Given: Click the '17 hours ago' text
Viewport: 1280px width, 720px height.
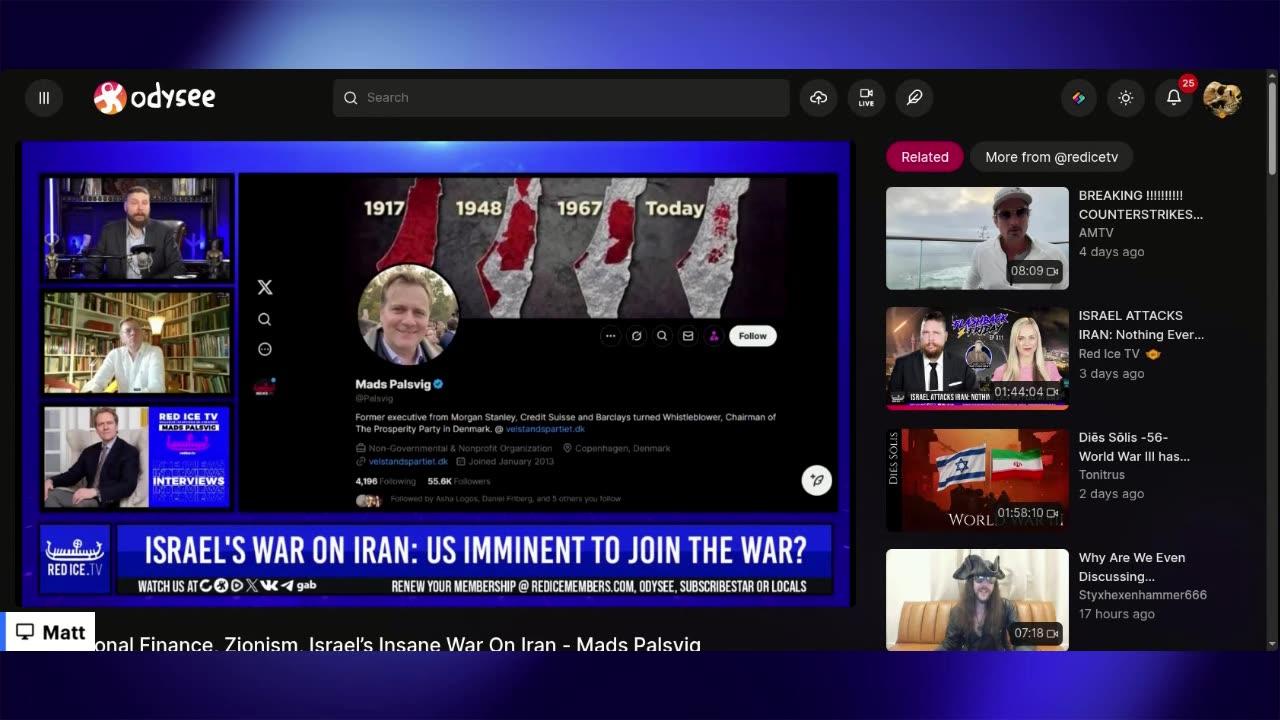Looking at the screenshot, I should pyautogui.click(x=1116, y=614).
